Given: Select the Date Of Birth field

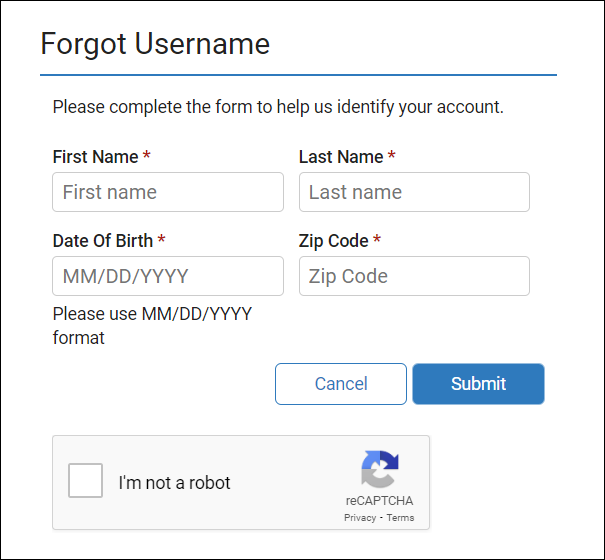Looking at the screenshot, I should tap(168, 276).
